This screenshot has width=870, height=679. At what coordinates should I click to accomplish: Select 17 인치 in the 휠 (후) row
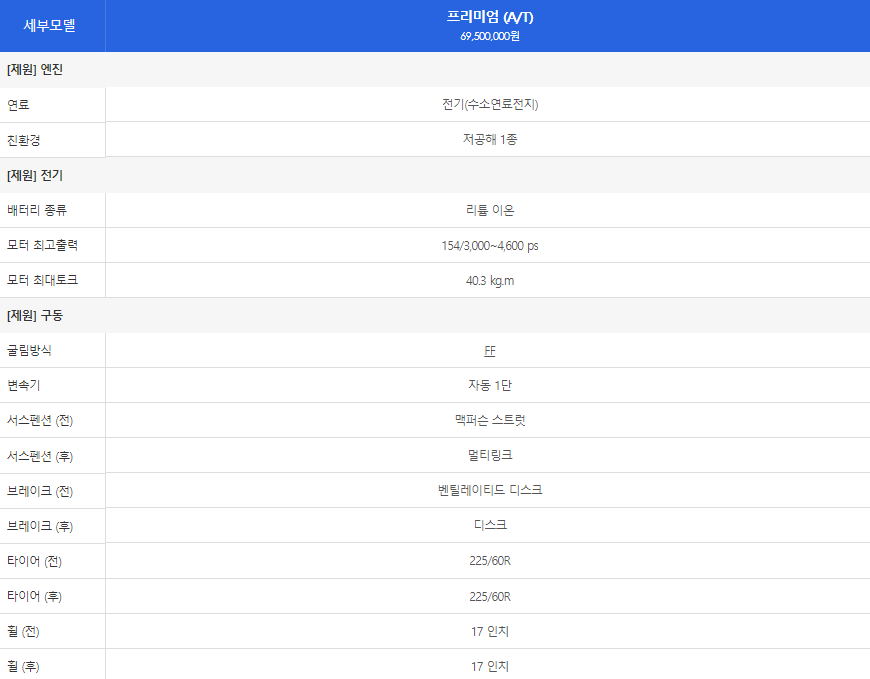point(489,666)
